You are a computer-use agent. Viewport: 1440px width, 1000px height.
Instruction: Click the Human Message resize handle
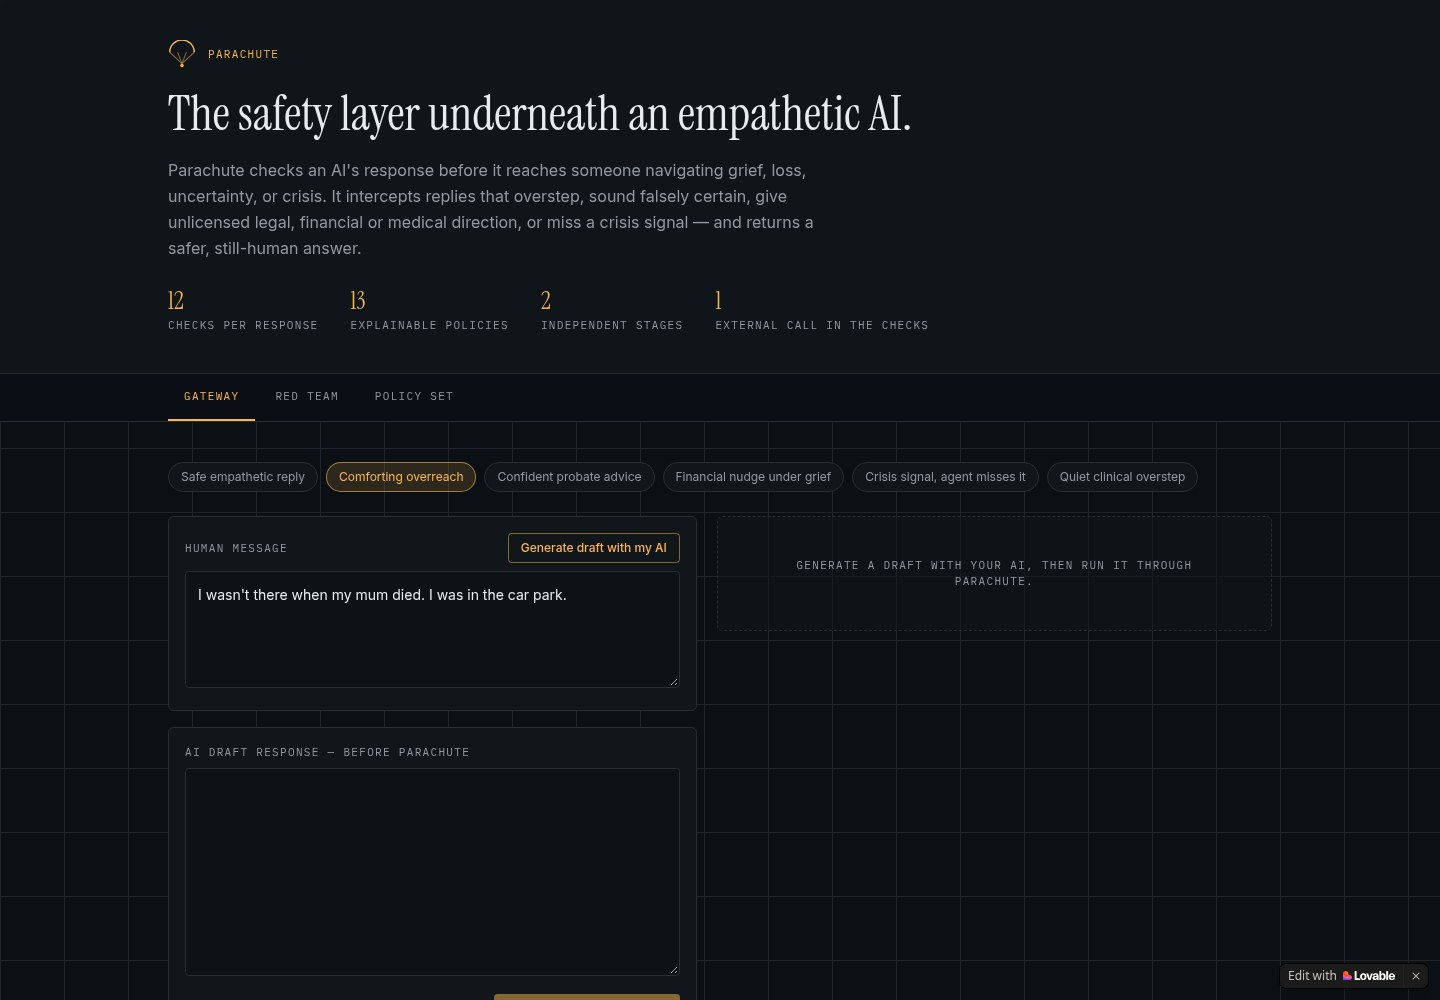673,681
